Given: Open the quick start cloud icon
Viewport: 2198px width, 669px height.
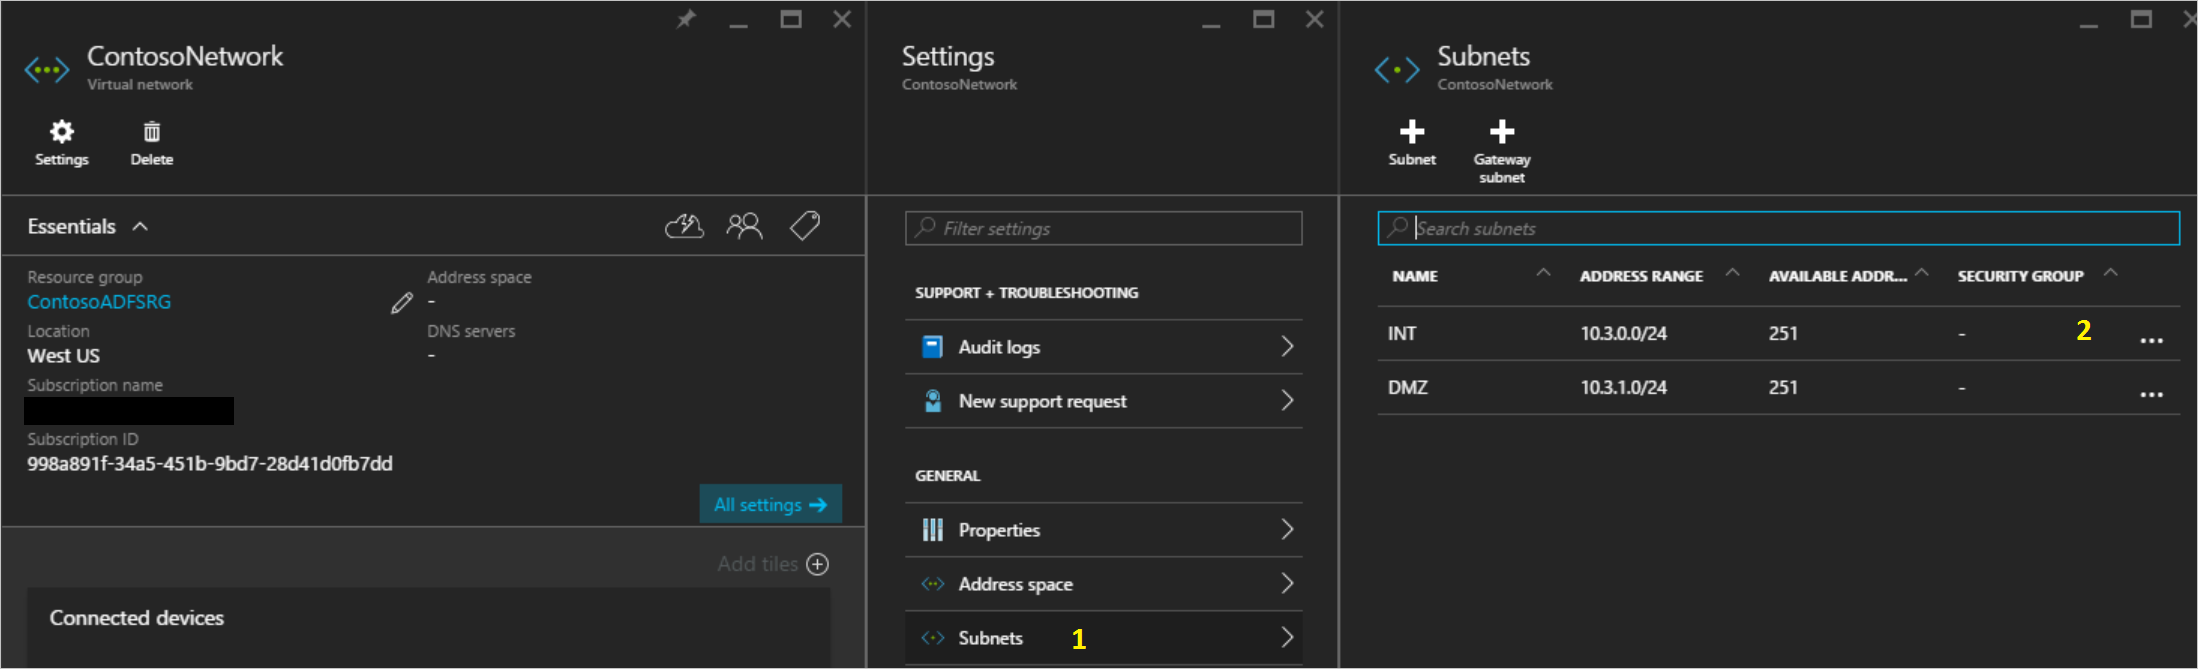Looking at the screenshot, I should point(685,226).
